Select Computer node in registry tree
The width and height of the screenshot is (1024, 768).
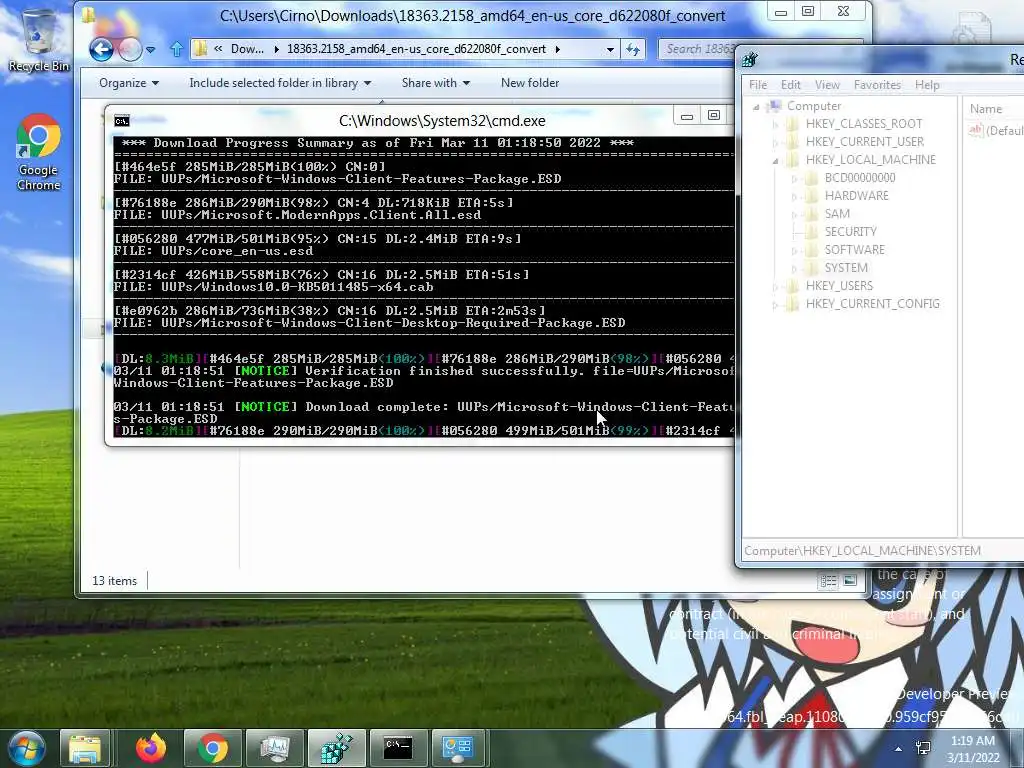814,106
